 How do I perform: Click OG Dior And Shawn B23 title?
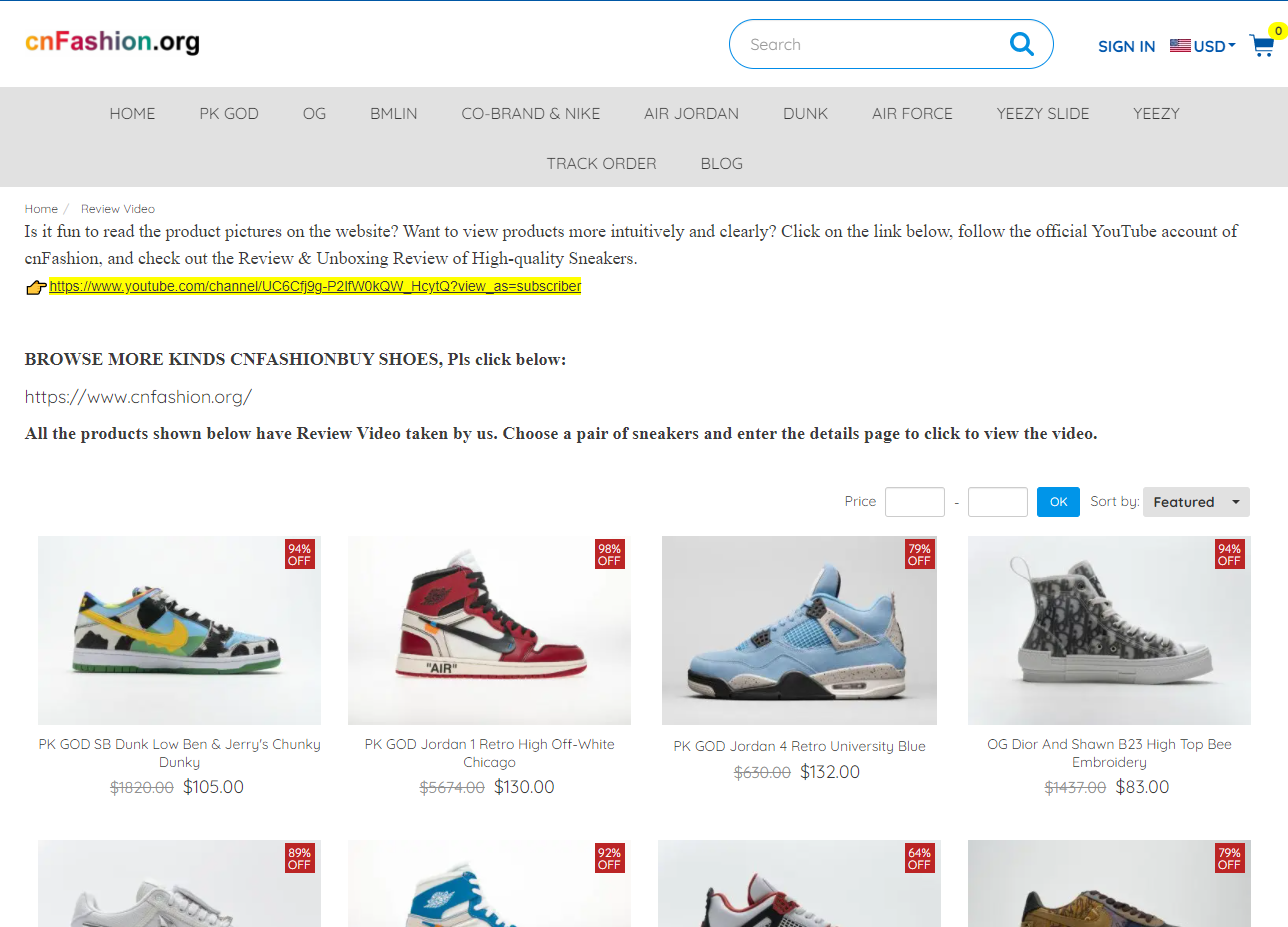pyautogui.click(x=1109, y=753)
